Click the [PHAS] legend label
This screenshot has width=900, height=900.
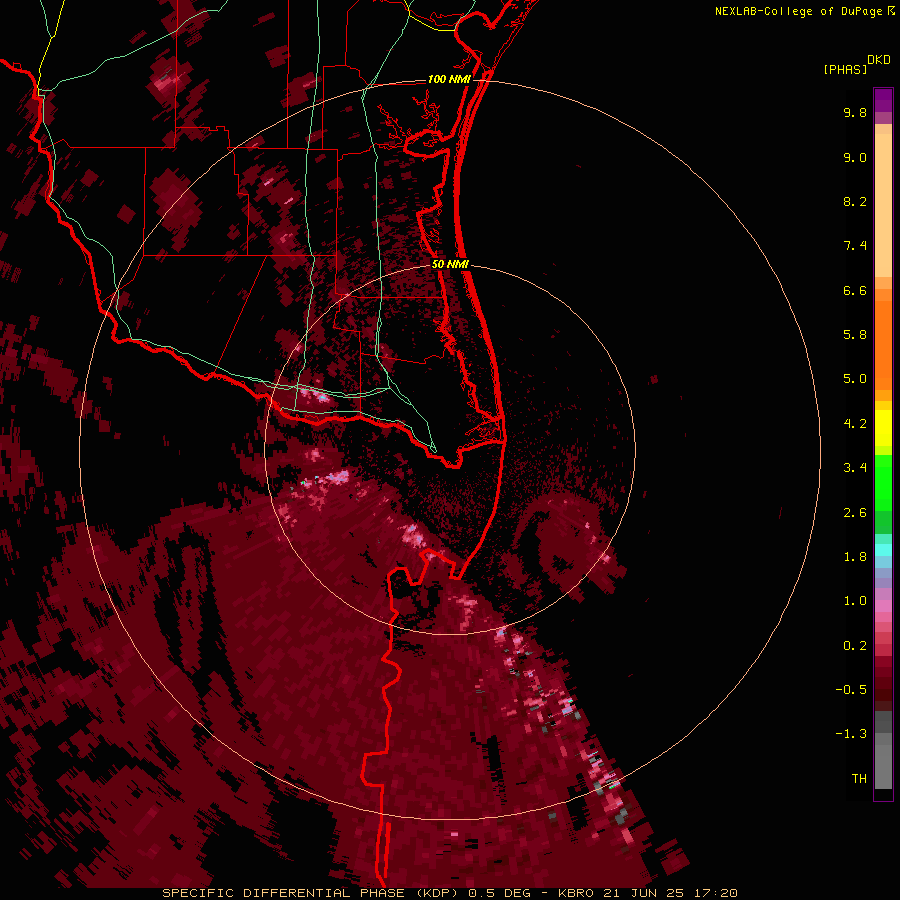pos(845,70)
